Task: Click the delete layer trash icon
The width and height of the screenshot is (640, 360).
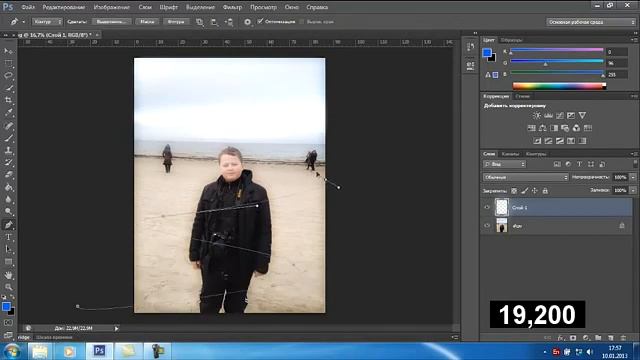Action: [623, 338]
